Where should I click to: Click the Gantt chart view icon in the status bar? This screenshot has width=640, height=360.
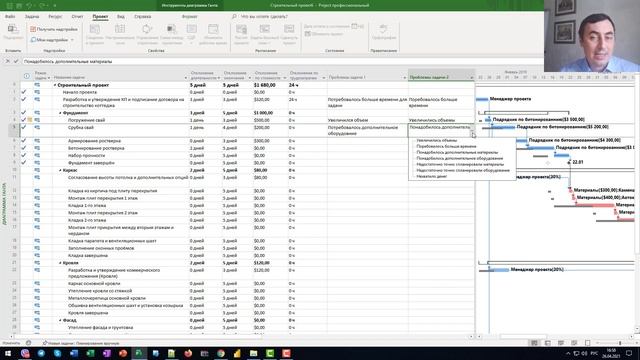pos(534,343)
